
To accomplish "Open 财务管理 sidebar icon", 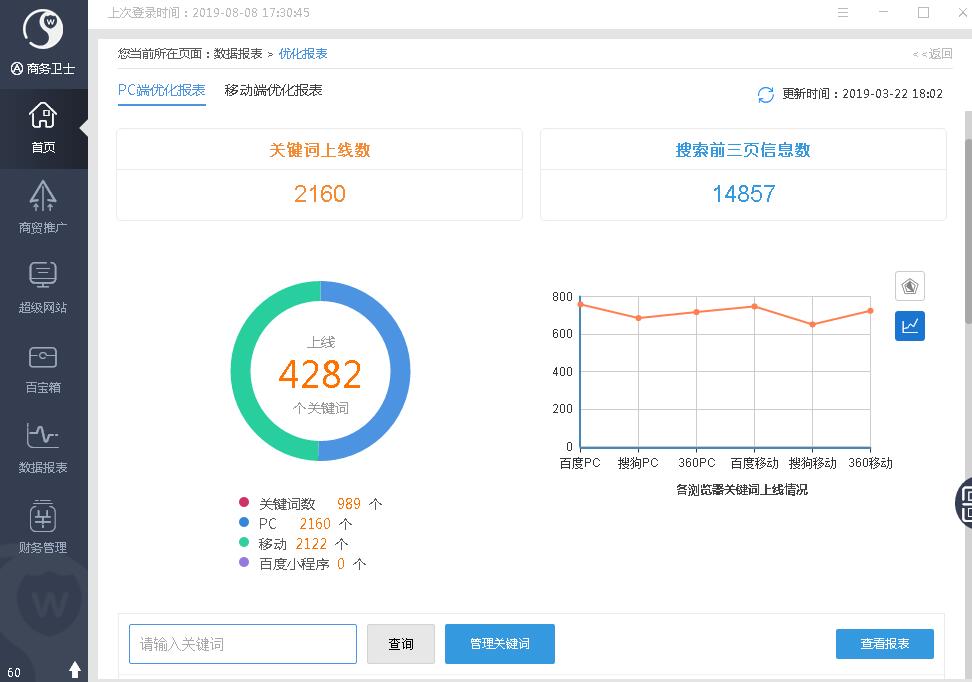I will pos(43,527).
